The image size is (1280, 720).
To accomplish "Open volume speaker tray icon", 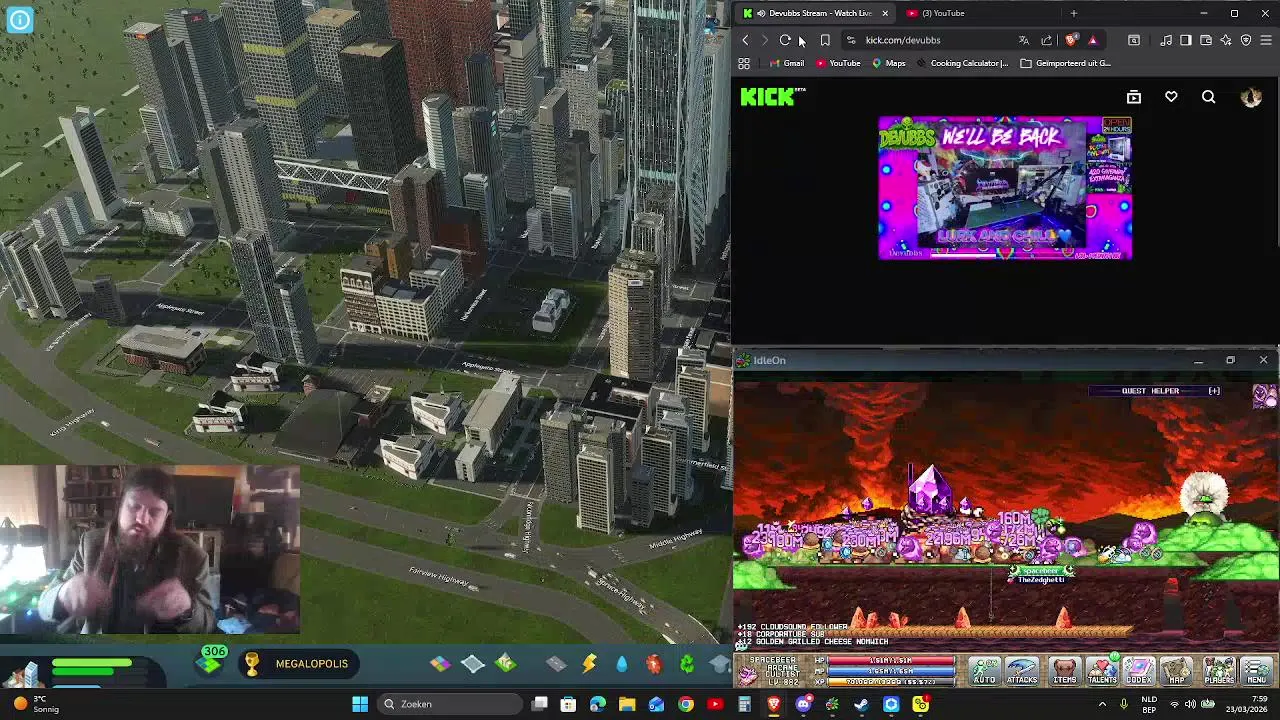I will click(1190, 704).
